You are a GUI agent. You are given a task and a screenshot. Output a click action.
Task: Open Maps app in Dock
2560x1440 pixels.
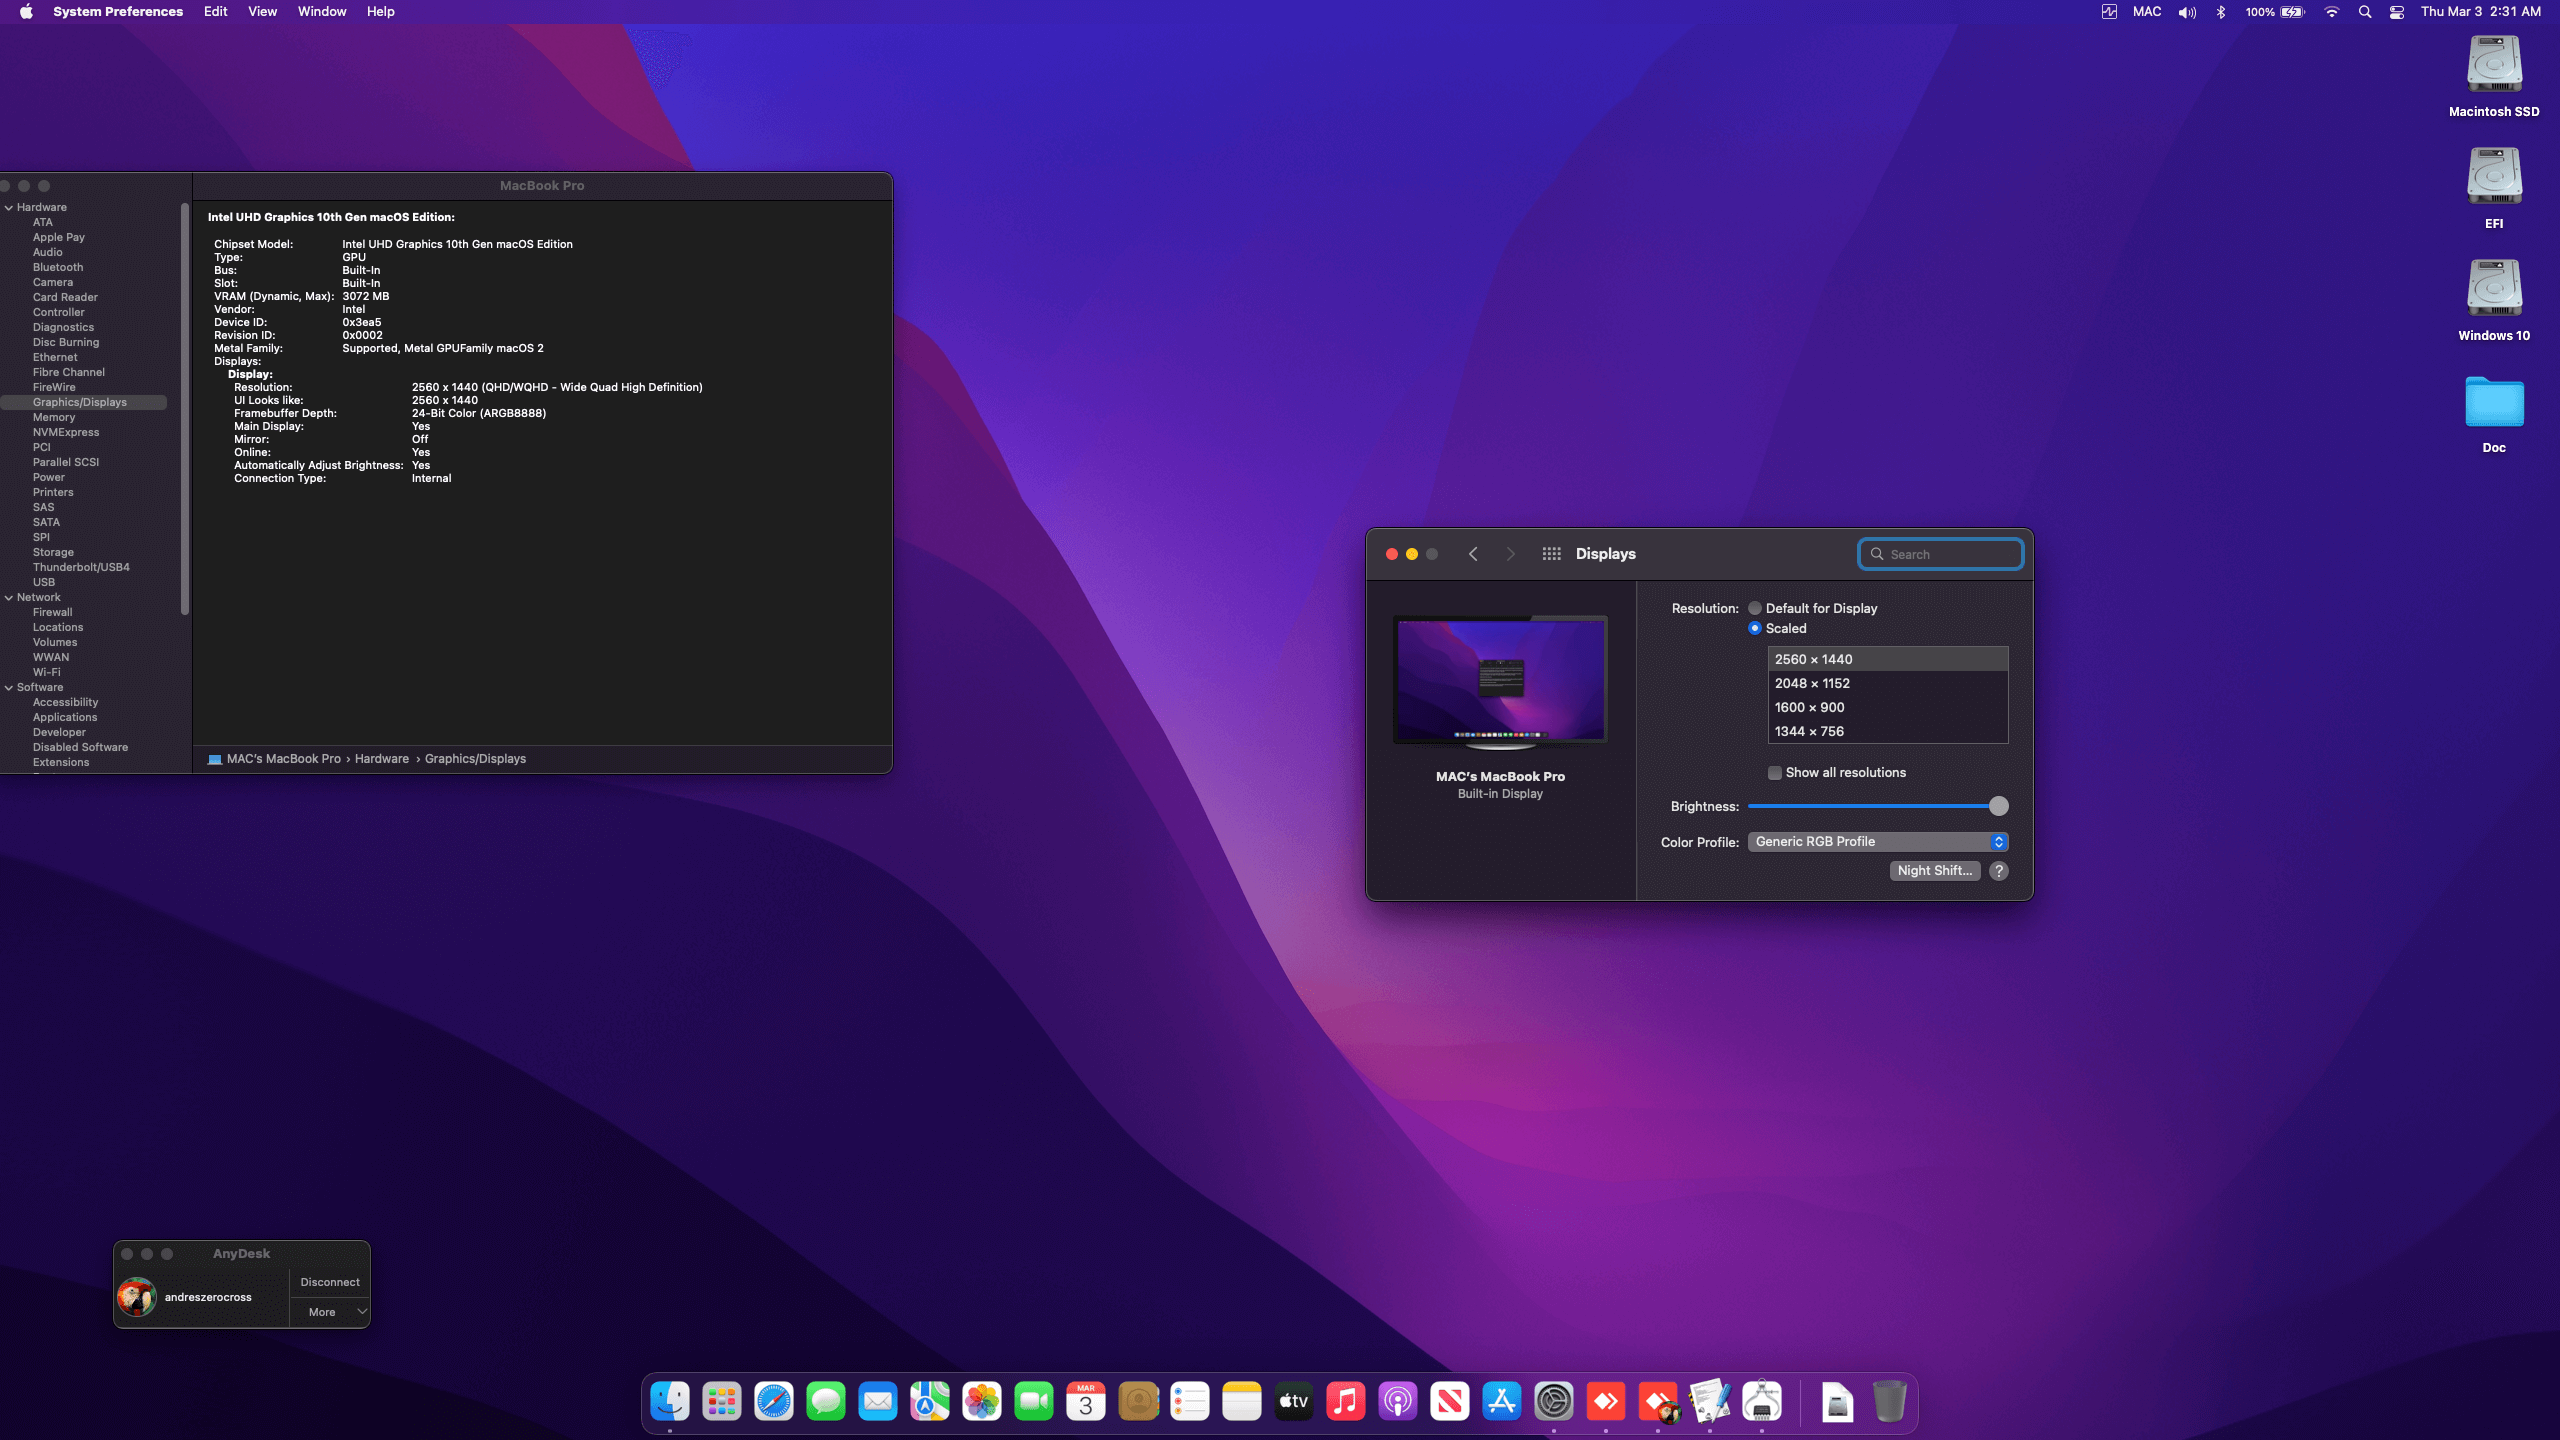pos(930,1402)
